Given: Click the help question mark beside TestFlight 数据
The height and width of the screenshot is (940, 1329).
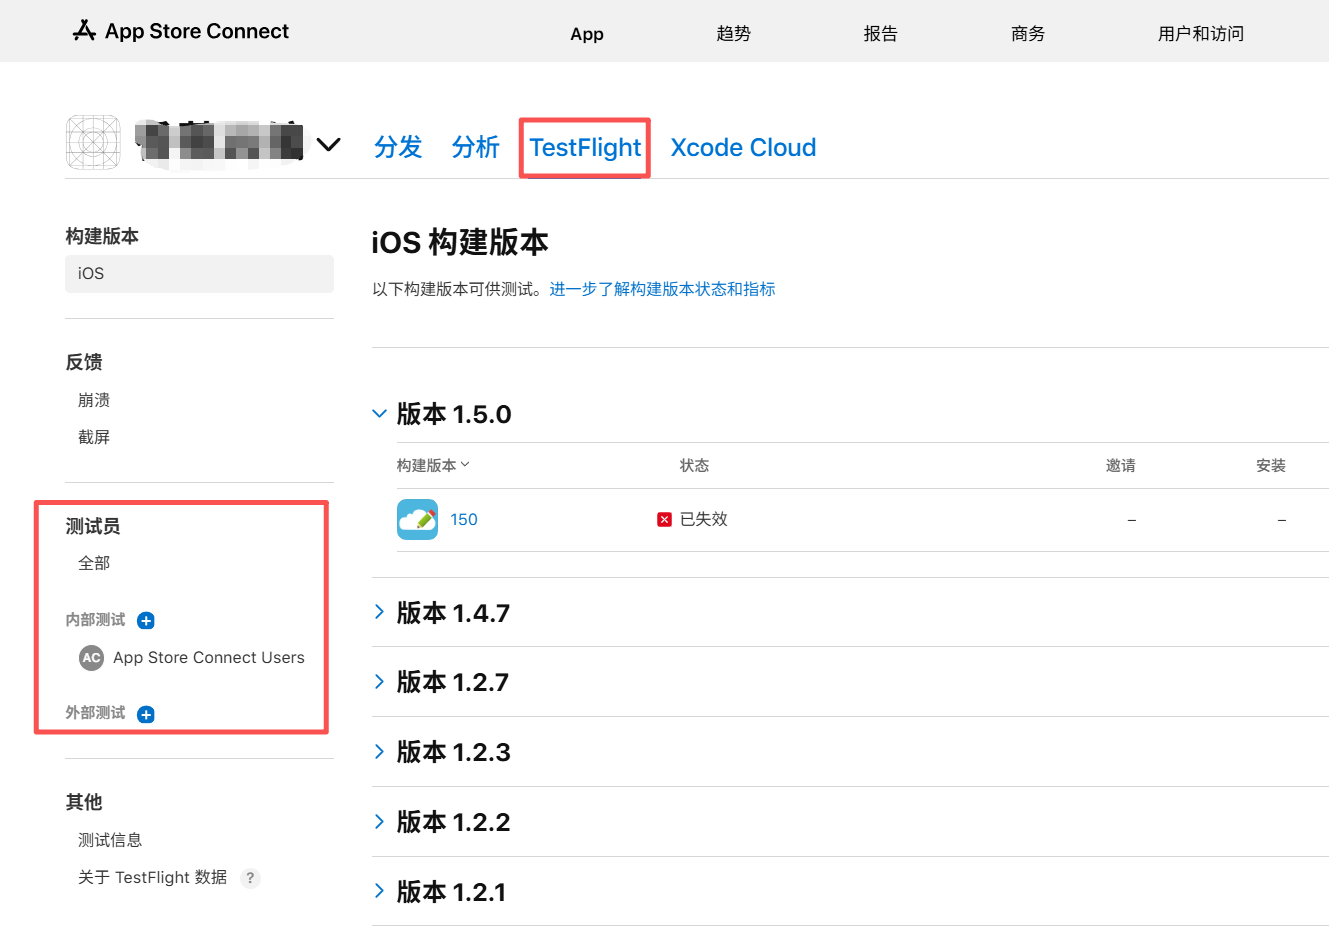Looking at the screenshot, I should 250,878.
